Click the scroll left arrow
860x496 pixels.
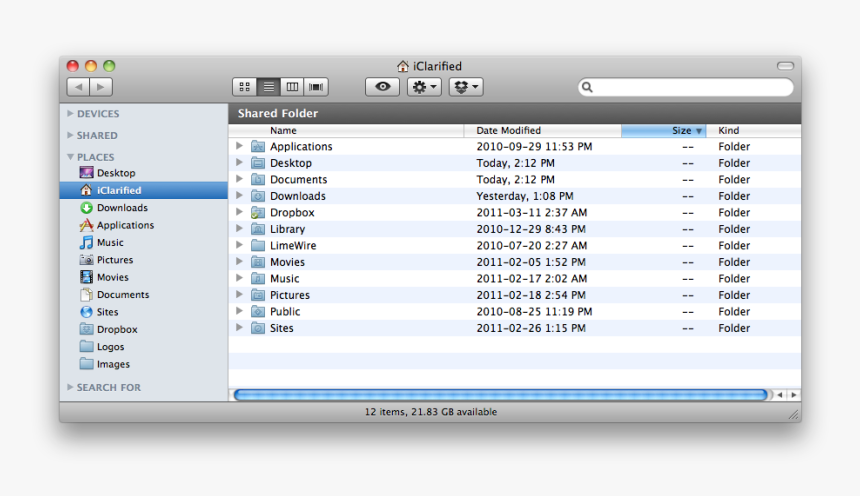tap(780, 395)
